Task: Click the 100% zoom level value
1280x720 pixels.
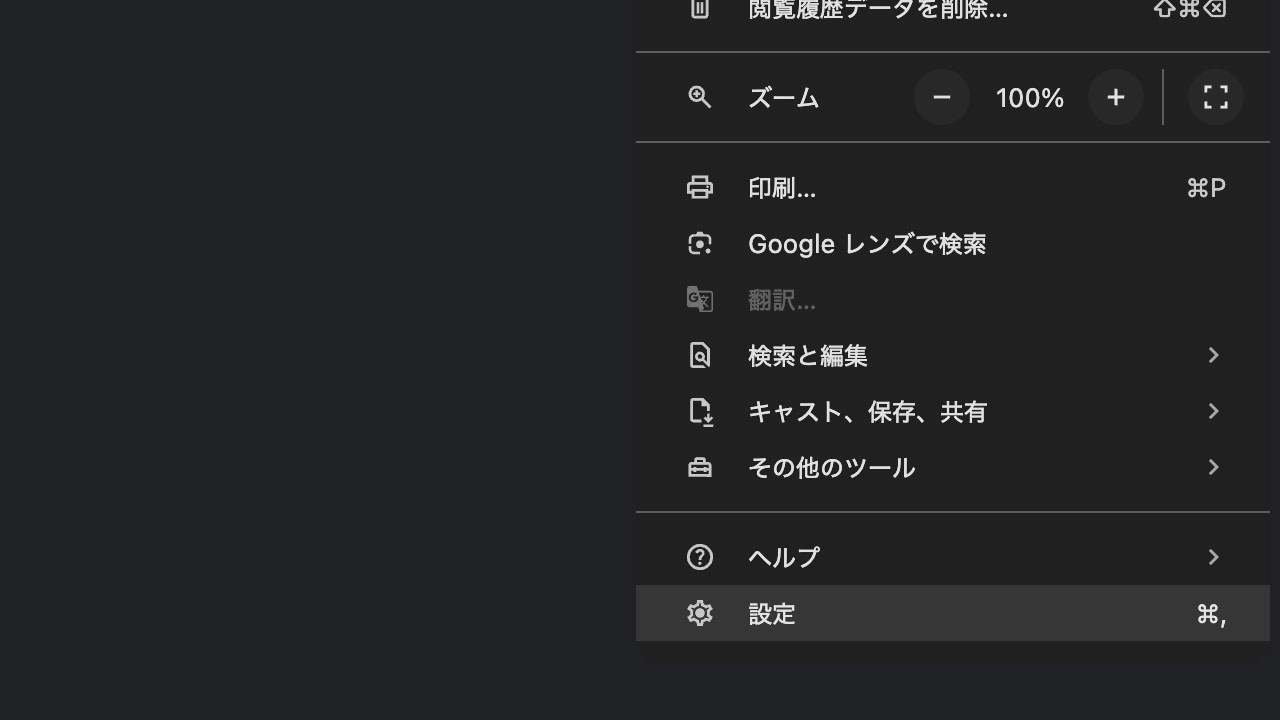Action: tap(1029, 98)
